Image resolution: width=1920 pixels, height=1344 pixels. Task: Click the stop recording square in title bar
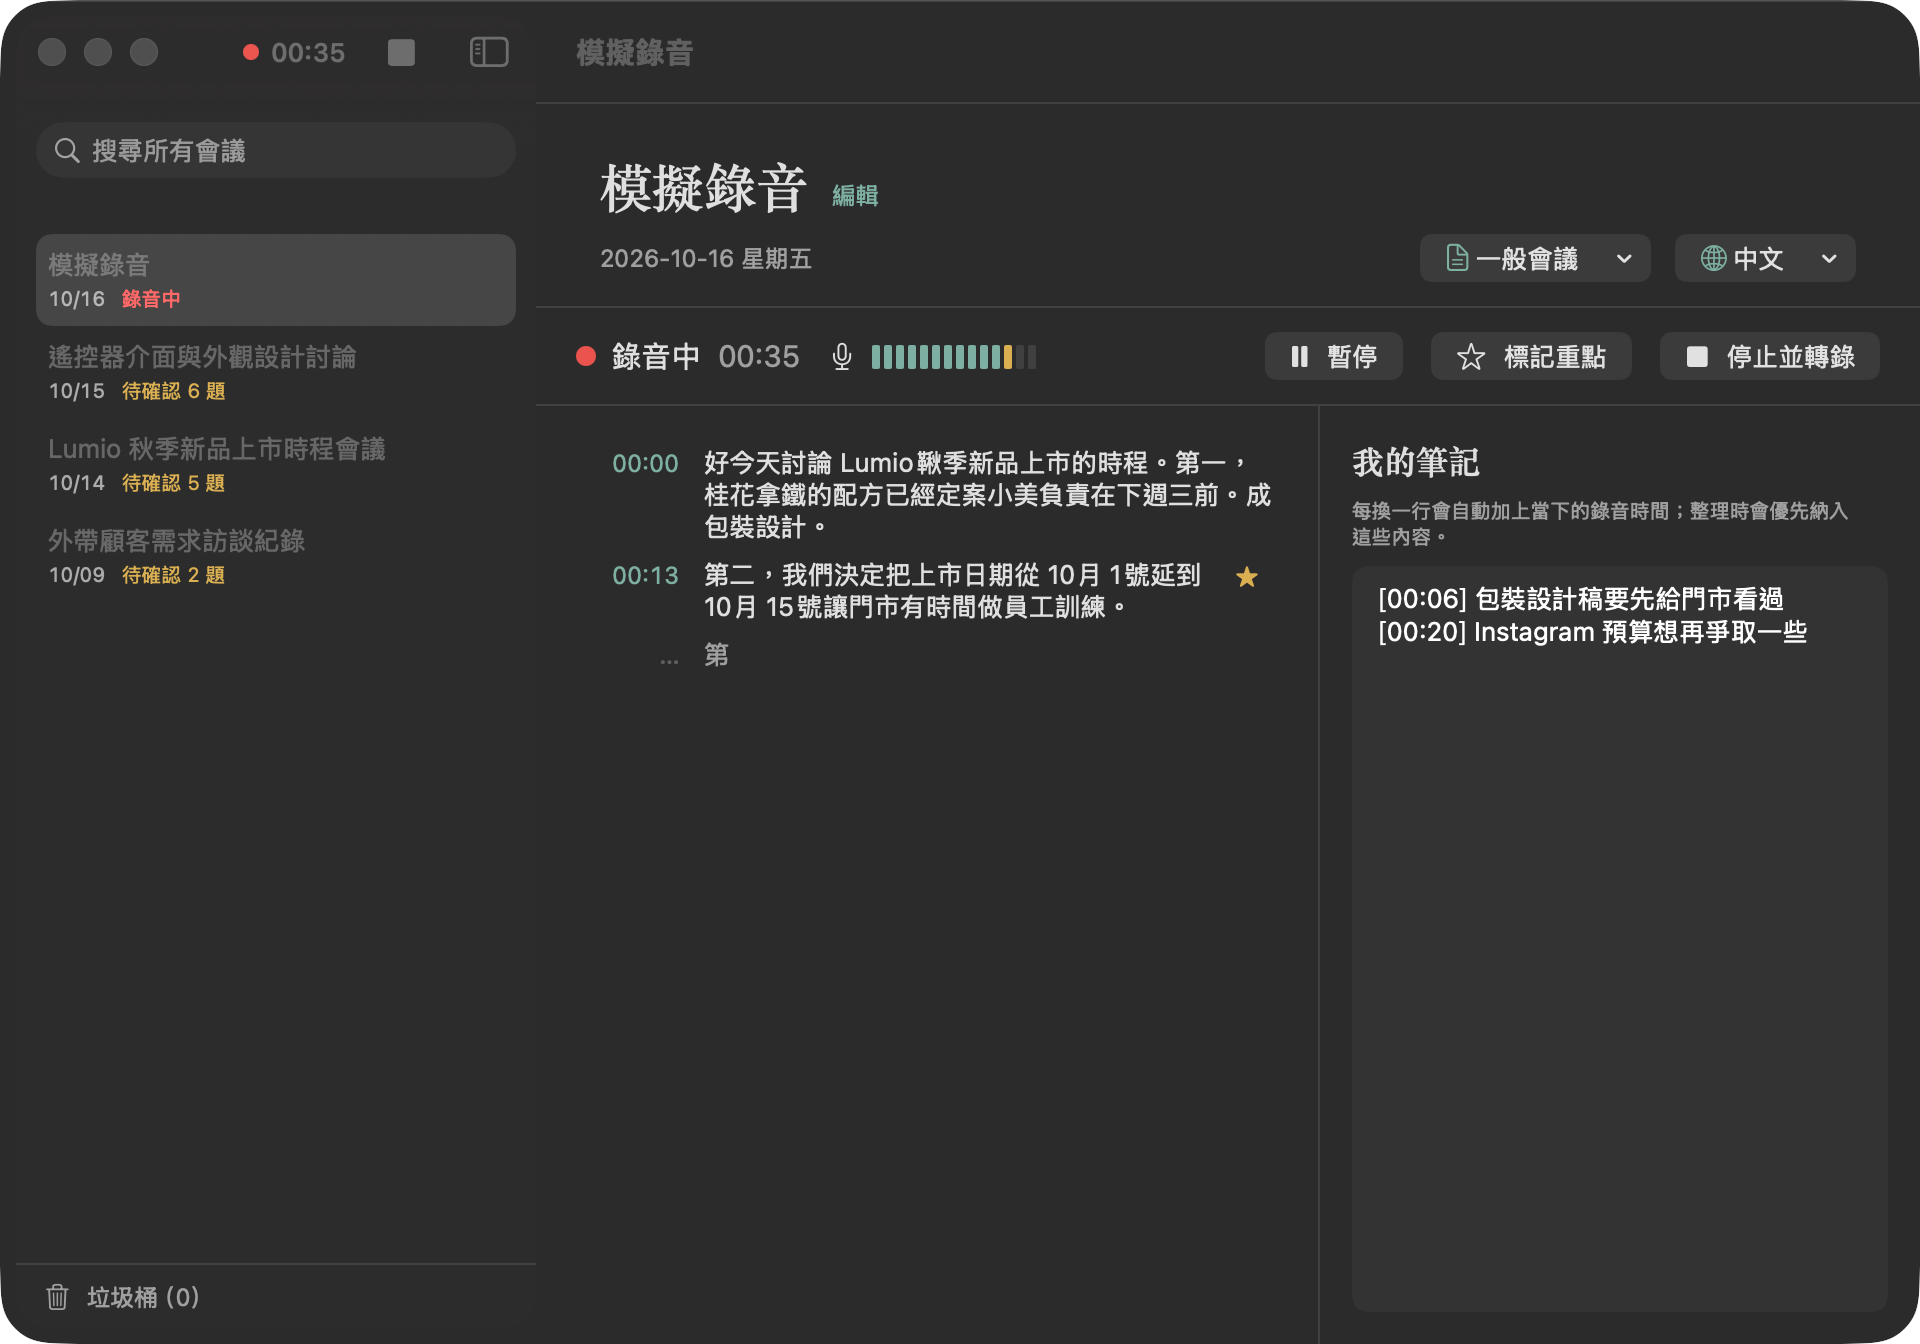(401, 52)
